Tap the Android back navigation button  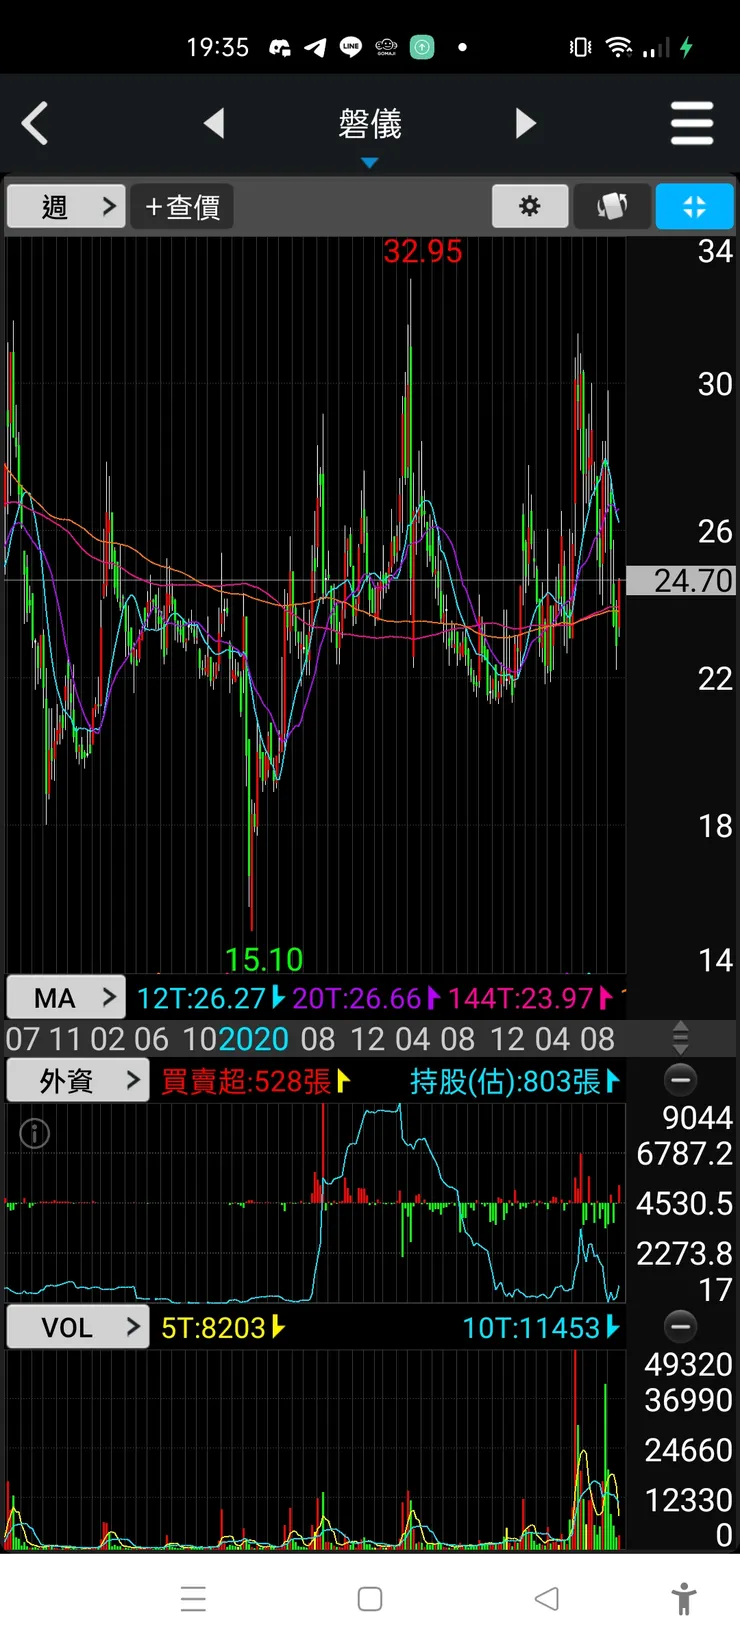pos(546,1599)
